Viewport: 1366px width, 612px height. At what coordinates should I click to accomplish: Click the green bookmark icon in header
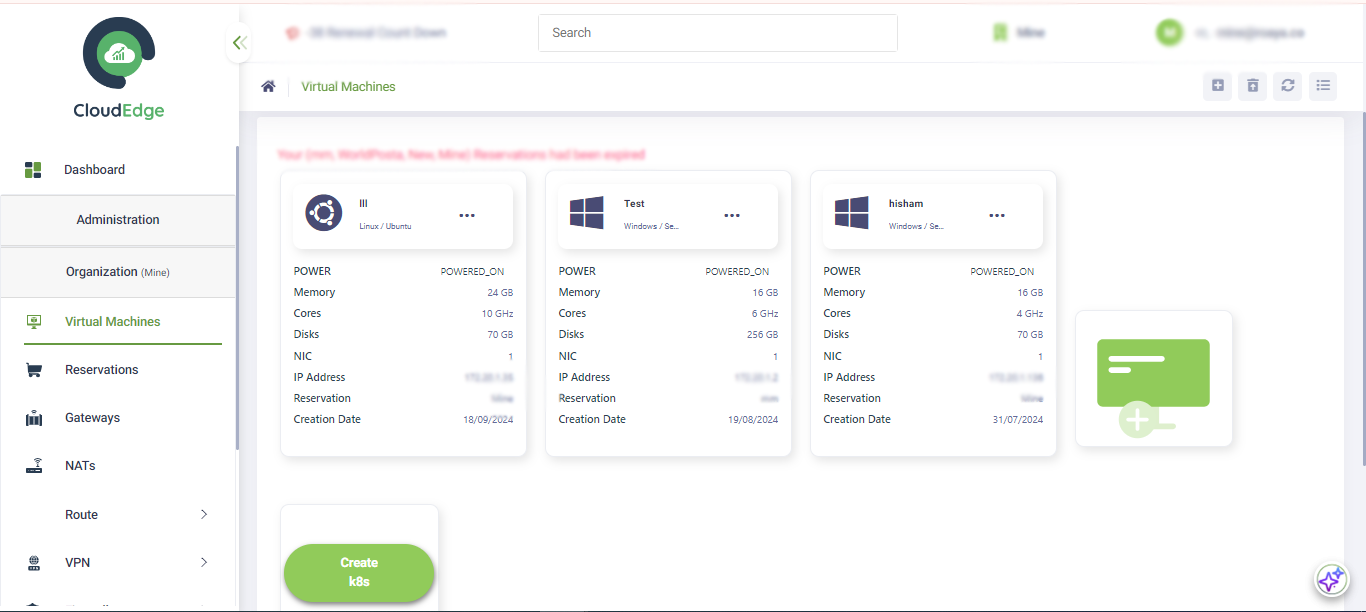999,33
